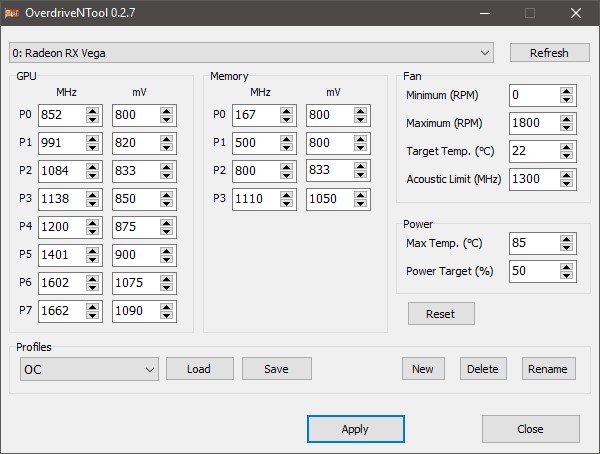Increase GPU P1 MHz with up arrow

(x=92, y=139)
